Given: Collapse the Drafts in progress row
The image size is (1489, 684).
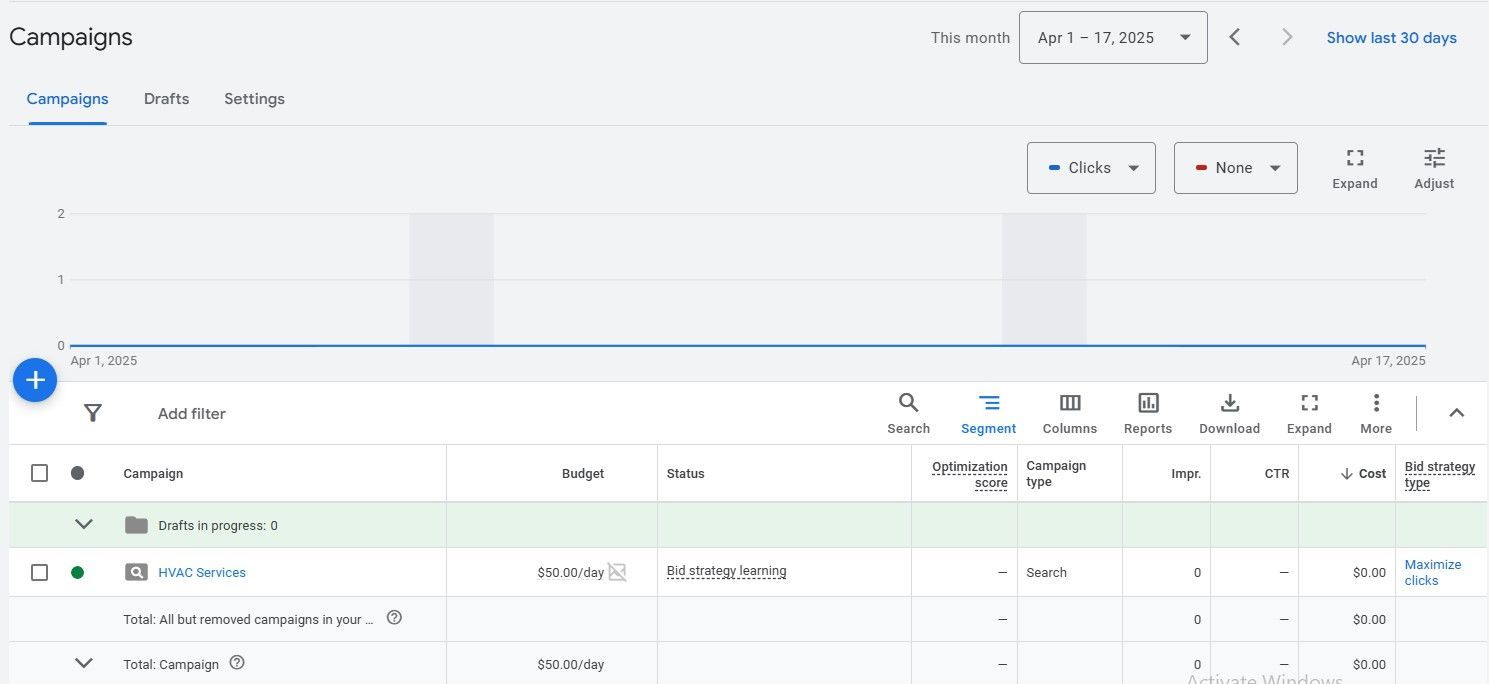Looking at the screenshot, I should point(84,524).
